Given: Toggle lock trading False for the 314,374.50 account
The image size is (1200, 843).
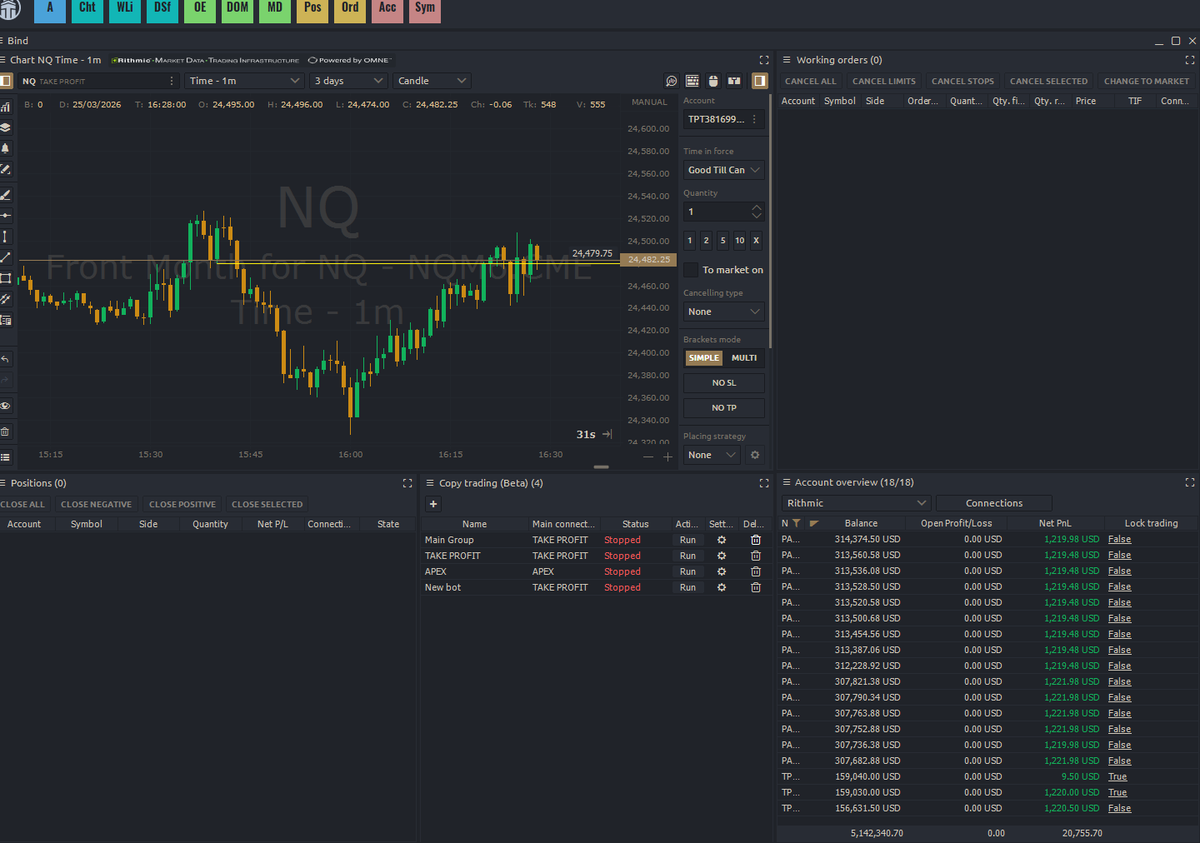Looking at the screenshot, I should [x=1119, y=540].
